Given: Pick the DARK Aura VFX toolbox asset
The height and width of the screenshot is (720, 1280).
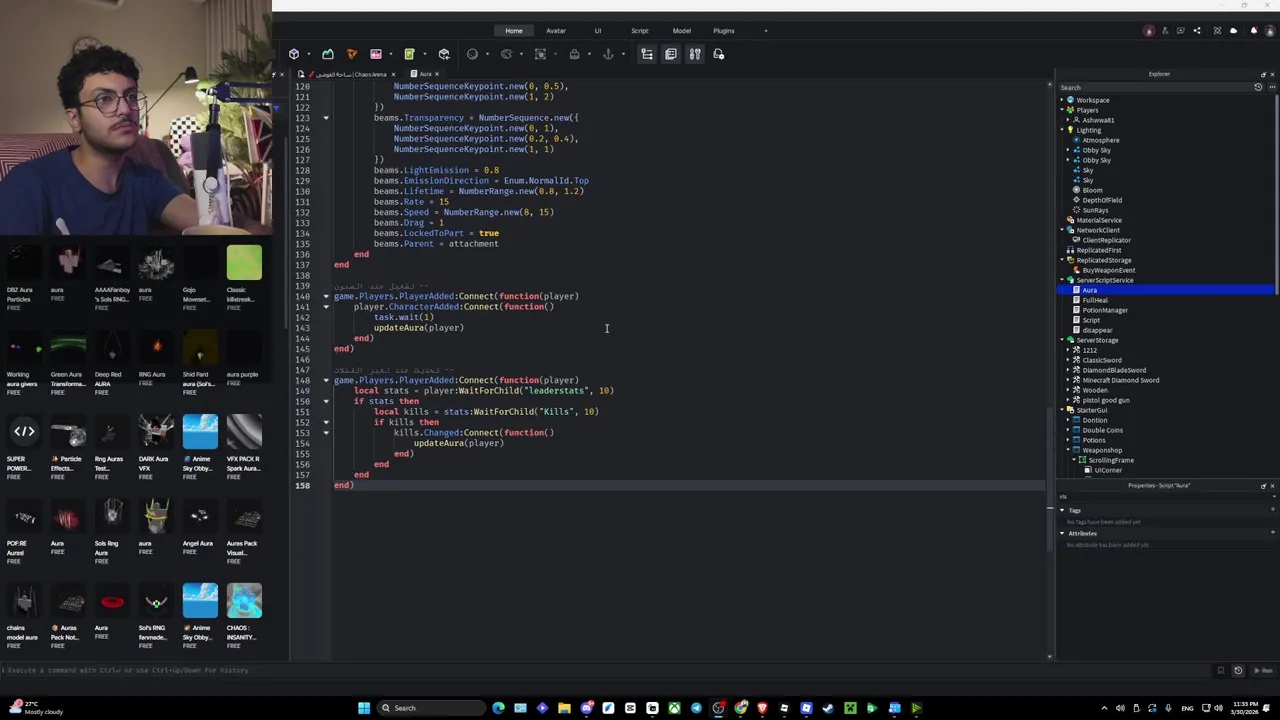Looking at the screenshot, I should click(x=156, y=447).
